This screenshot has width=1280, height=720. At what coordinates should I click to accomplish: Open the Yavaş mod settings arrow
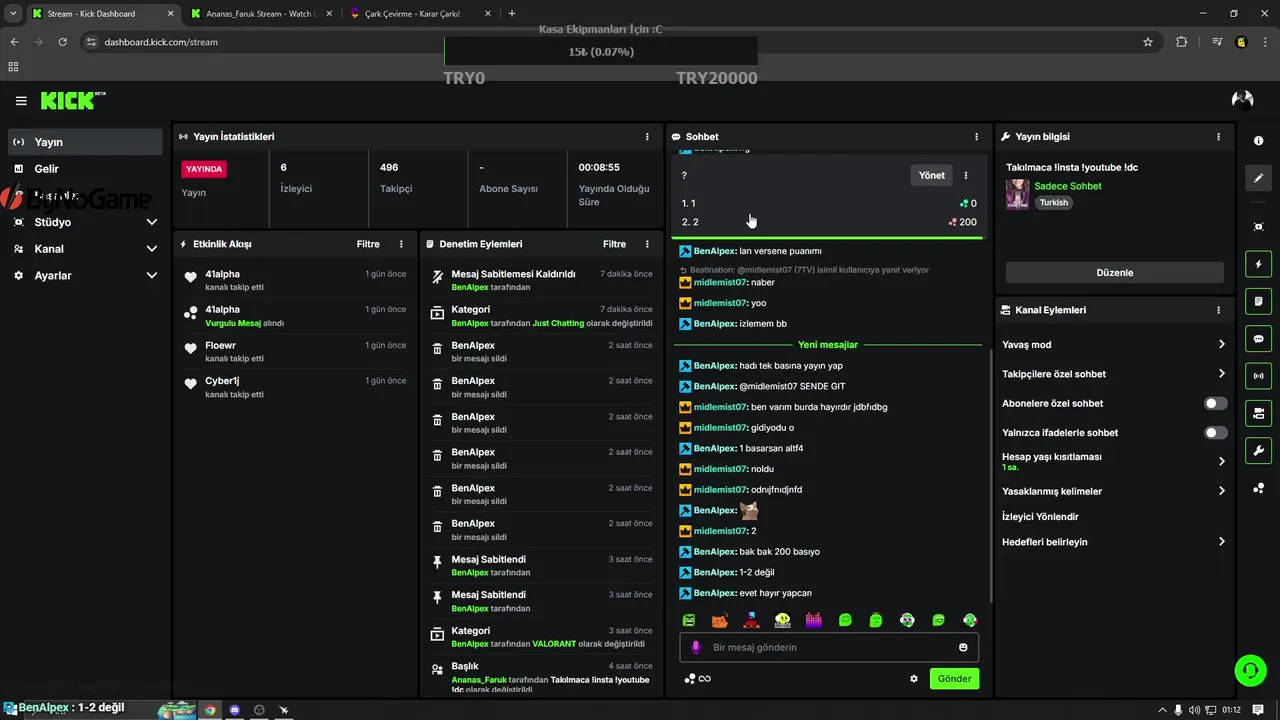pyautogui.click(x=1221, y=344)
